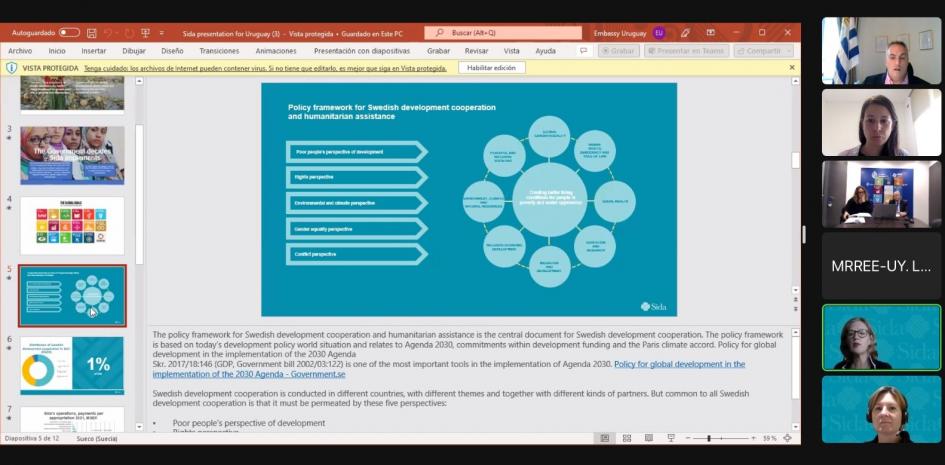This screenshot has width=945, height=465.
Task: Select slide 4 global goals thumbnail
Action: tap(72, 226)
